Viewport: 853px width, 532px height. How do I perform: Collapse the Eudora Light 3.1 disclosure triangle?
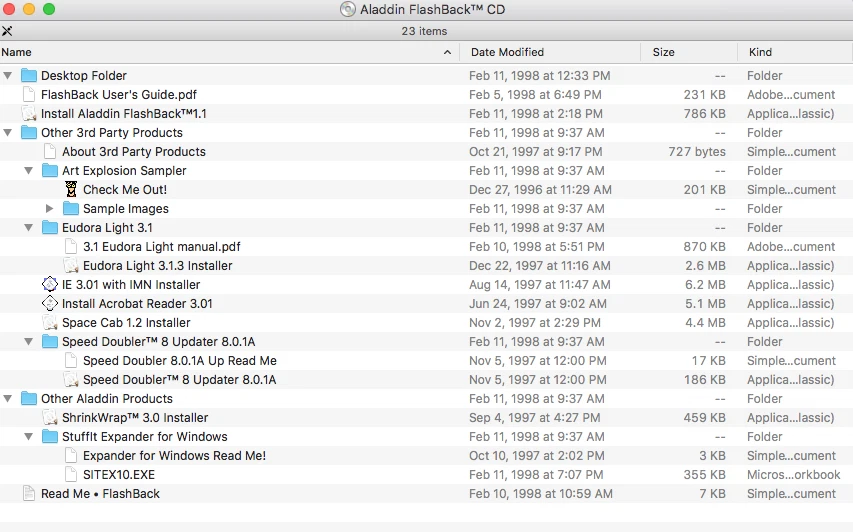[x=29, y=228]
